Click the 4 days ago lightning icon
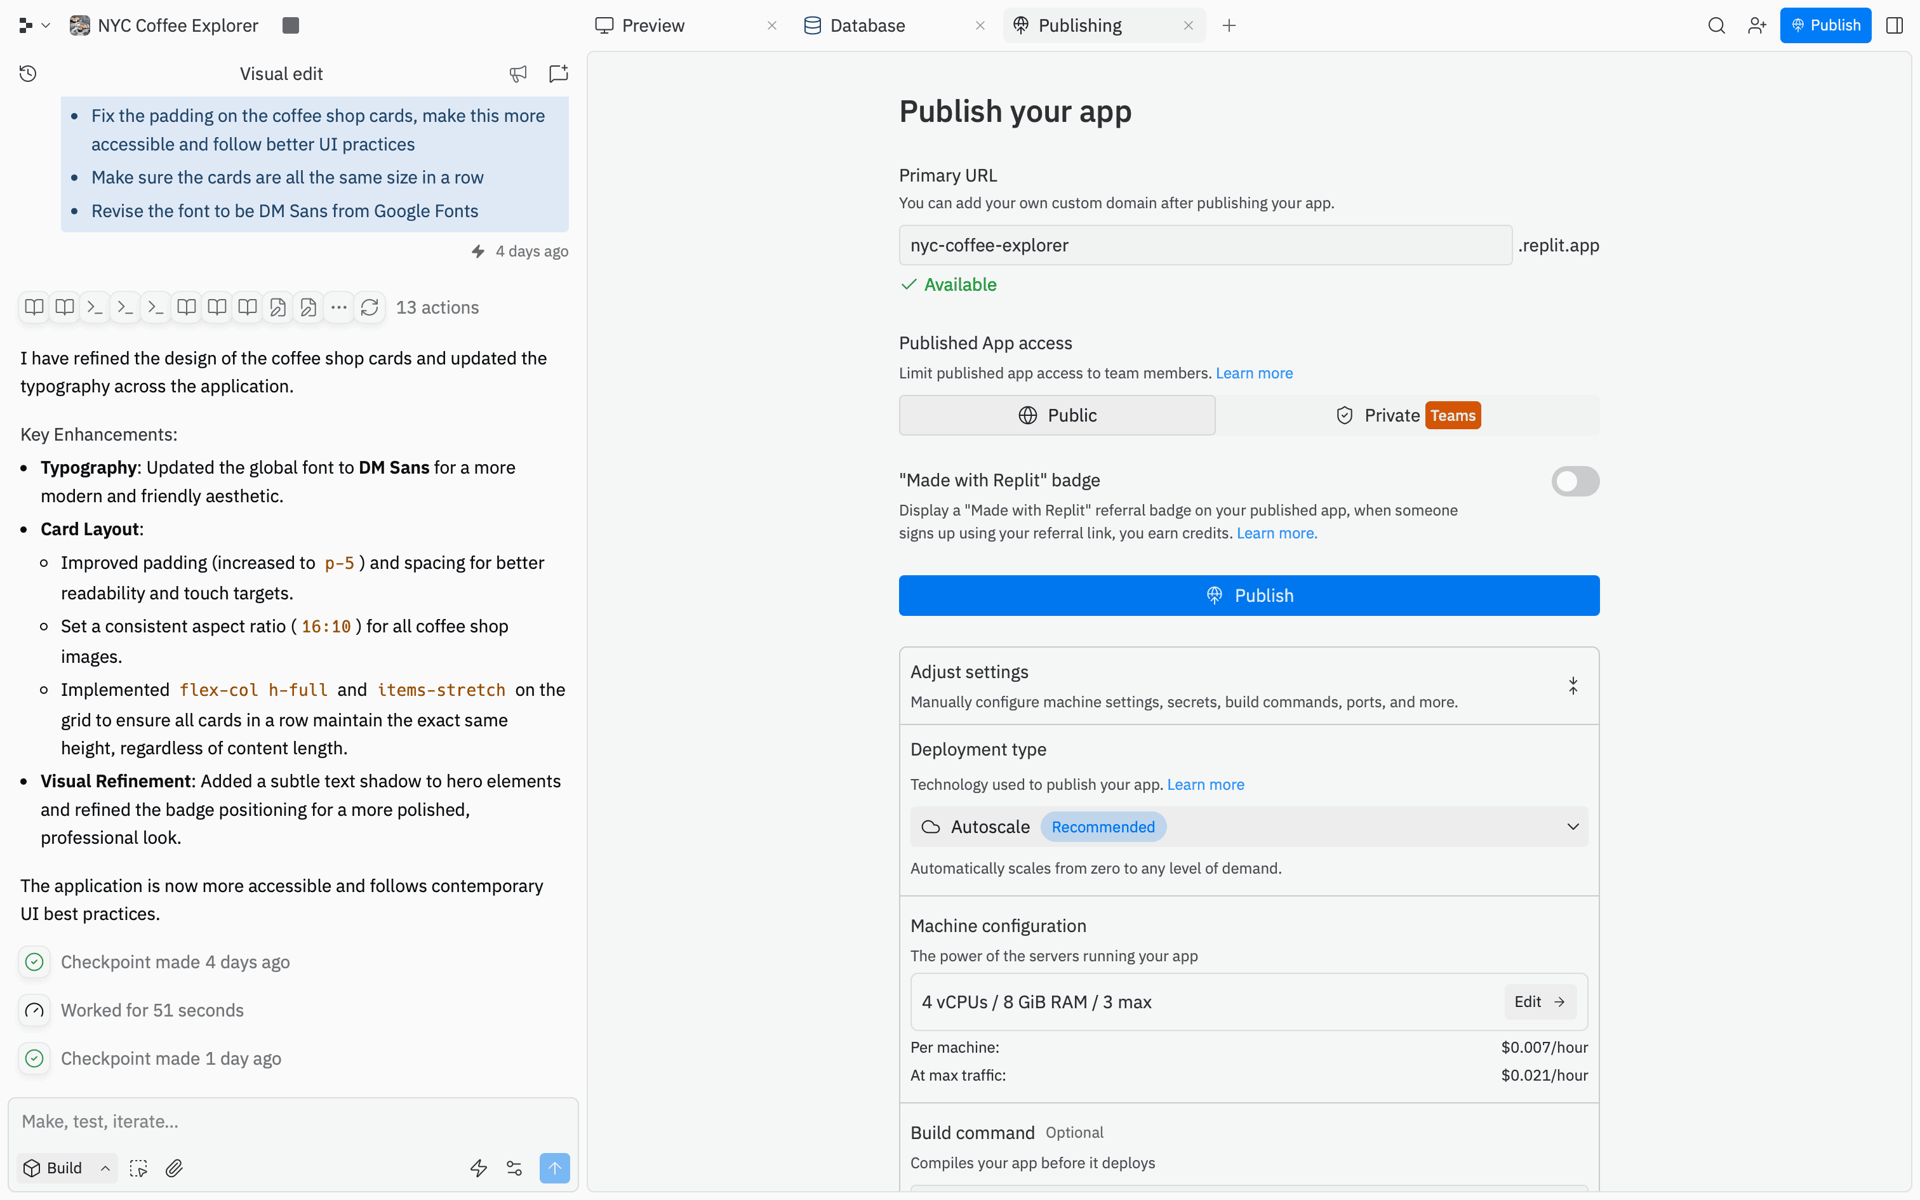The width and height of the screenshot is (1920, 1200). click(x=478, y=252)
